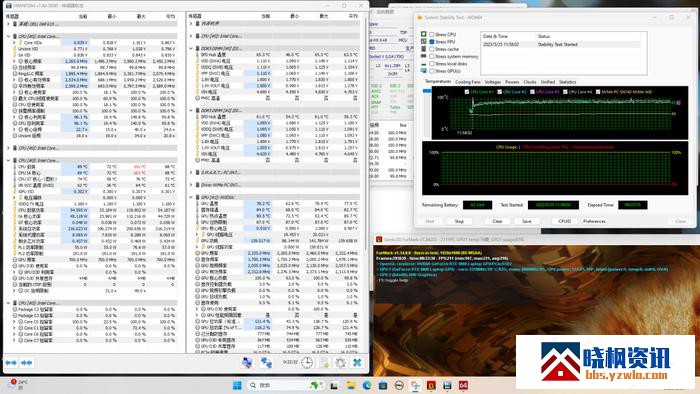Open HWiNFO sensor settings gear icon
This screenshot has height=394, width=700.
pos(340,362)
